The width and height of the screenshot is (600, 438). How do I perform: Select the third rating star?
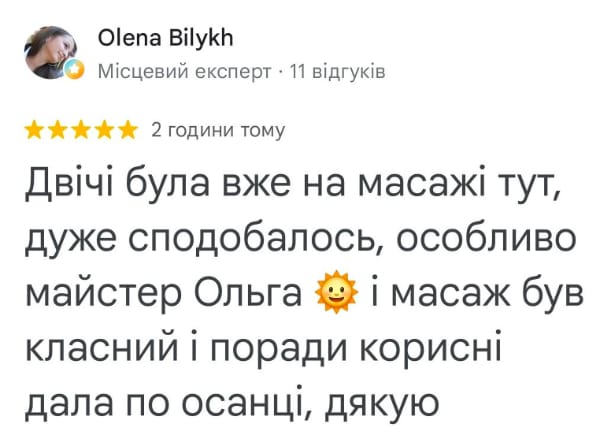point(81,130)
